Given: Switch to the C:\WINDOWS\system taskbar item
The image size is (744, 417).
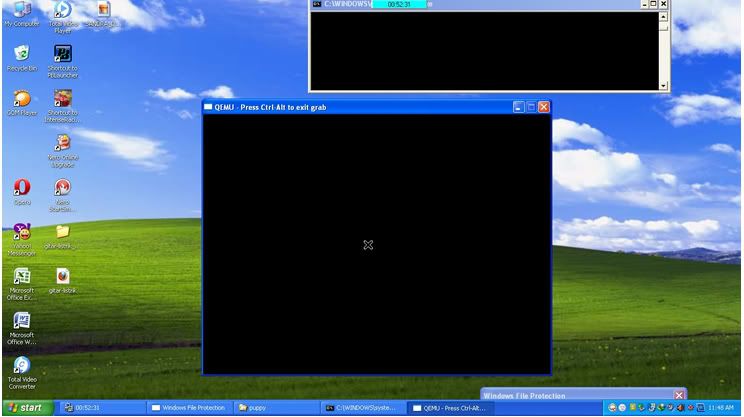Looking at the screenshot, I should click(363, 408).
